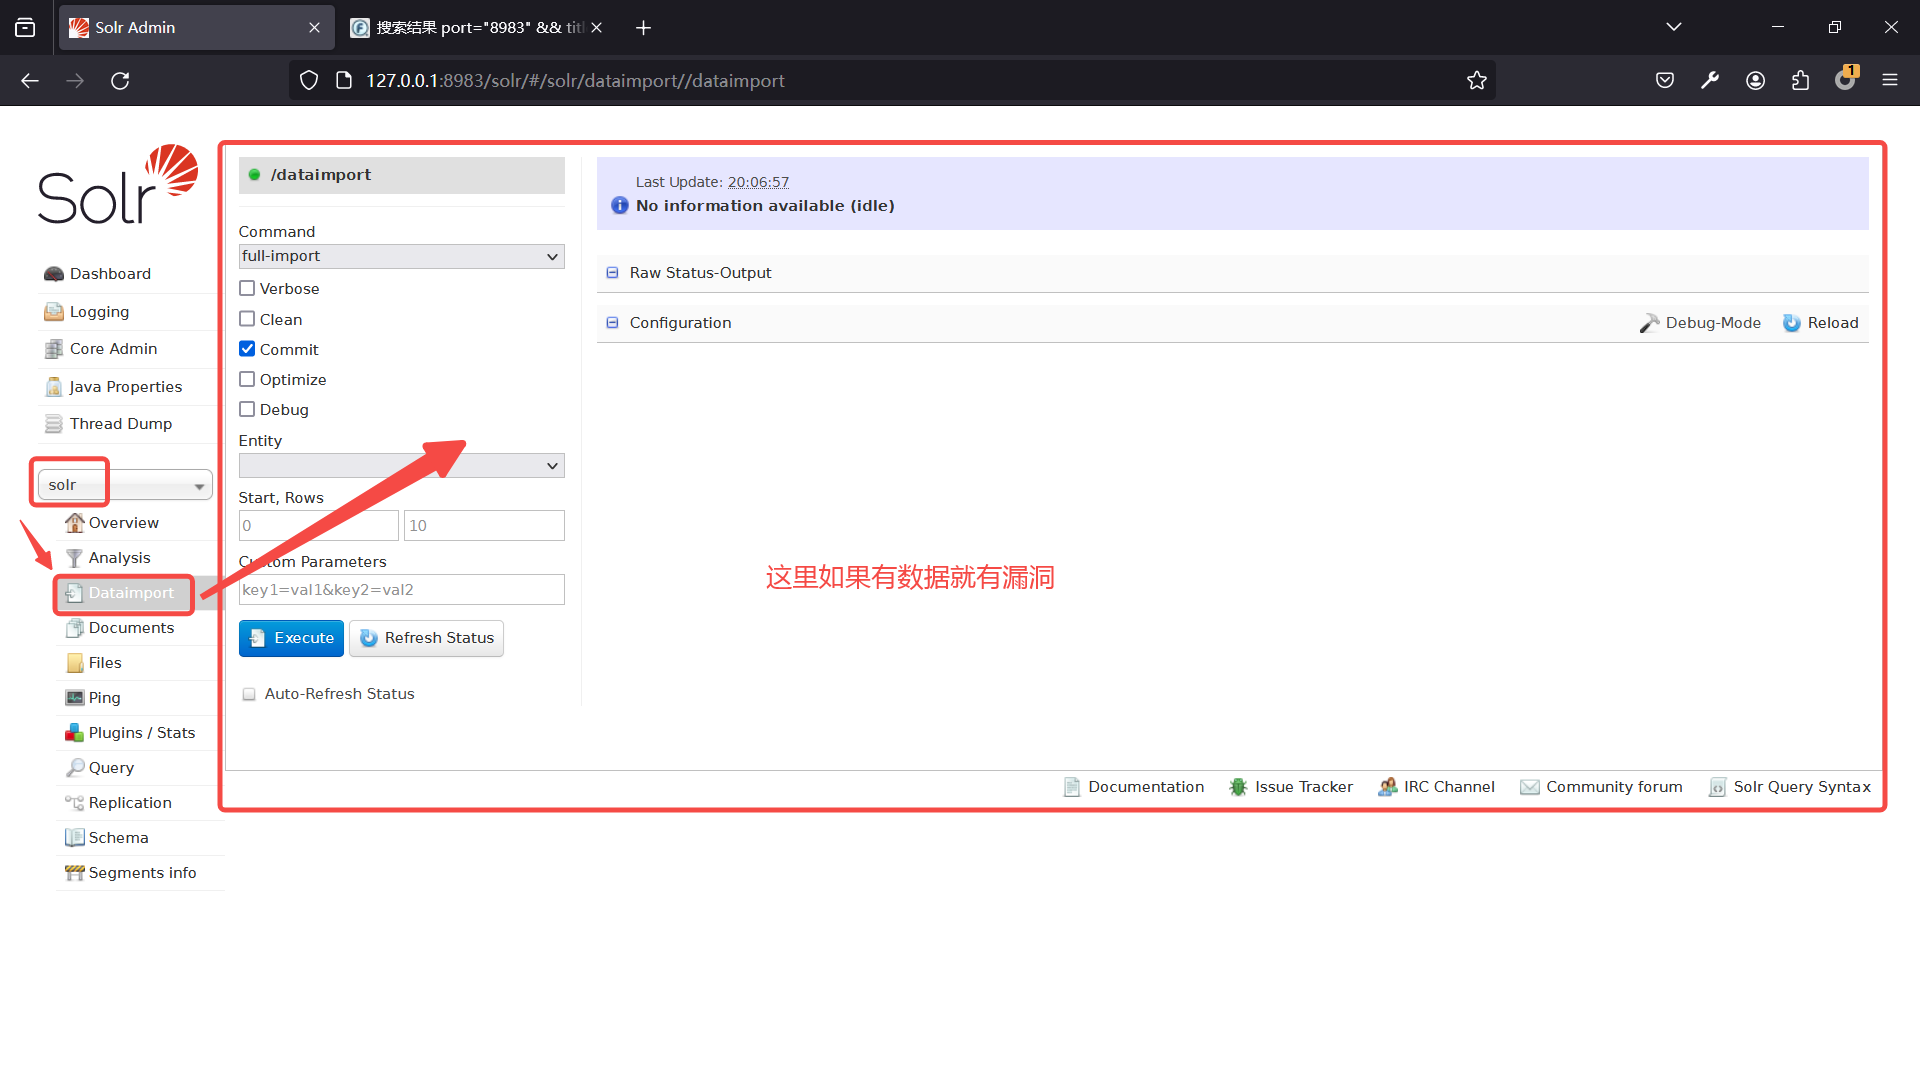
Task: Open the Command full-import dropdown
Action: pyautogui.click(x=401, y=257)
